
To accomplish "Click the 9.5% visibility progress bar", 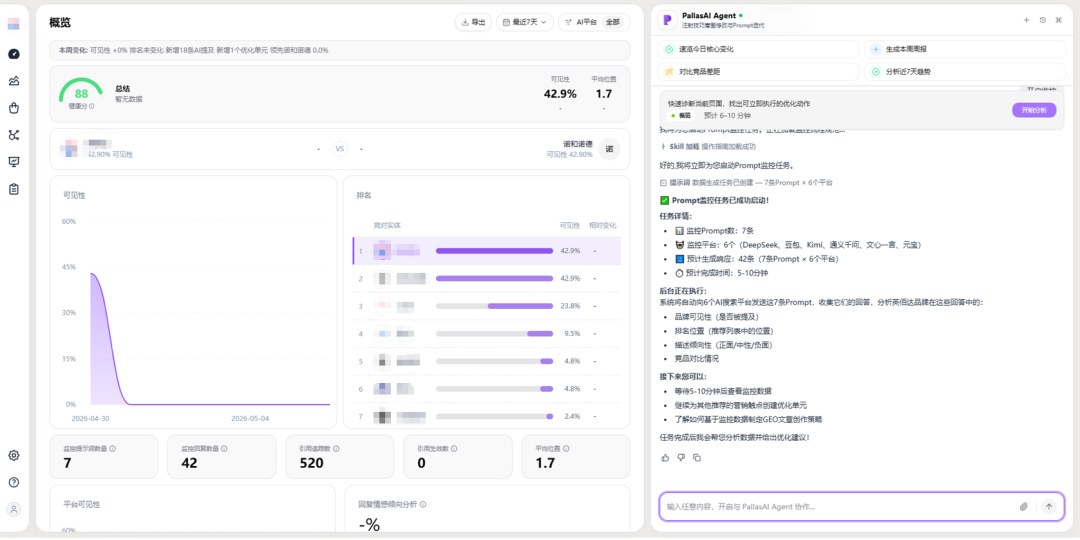I will pos(495,333).
